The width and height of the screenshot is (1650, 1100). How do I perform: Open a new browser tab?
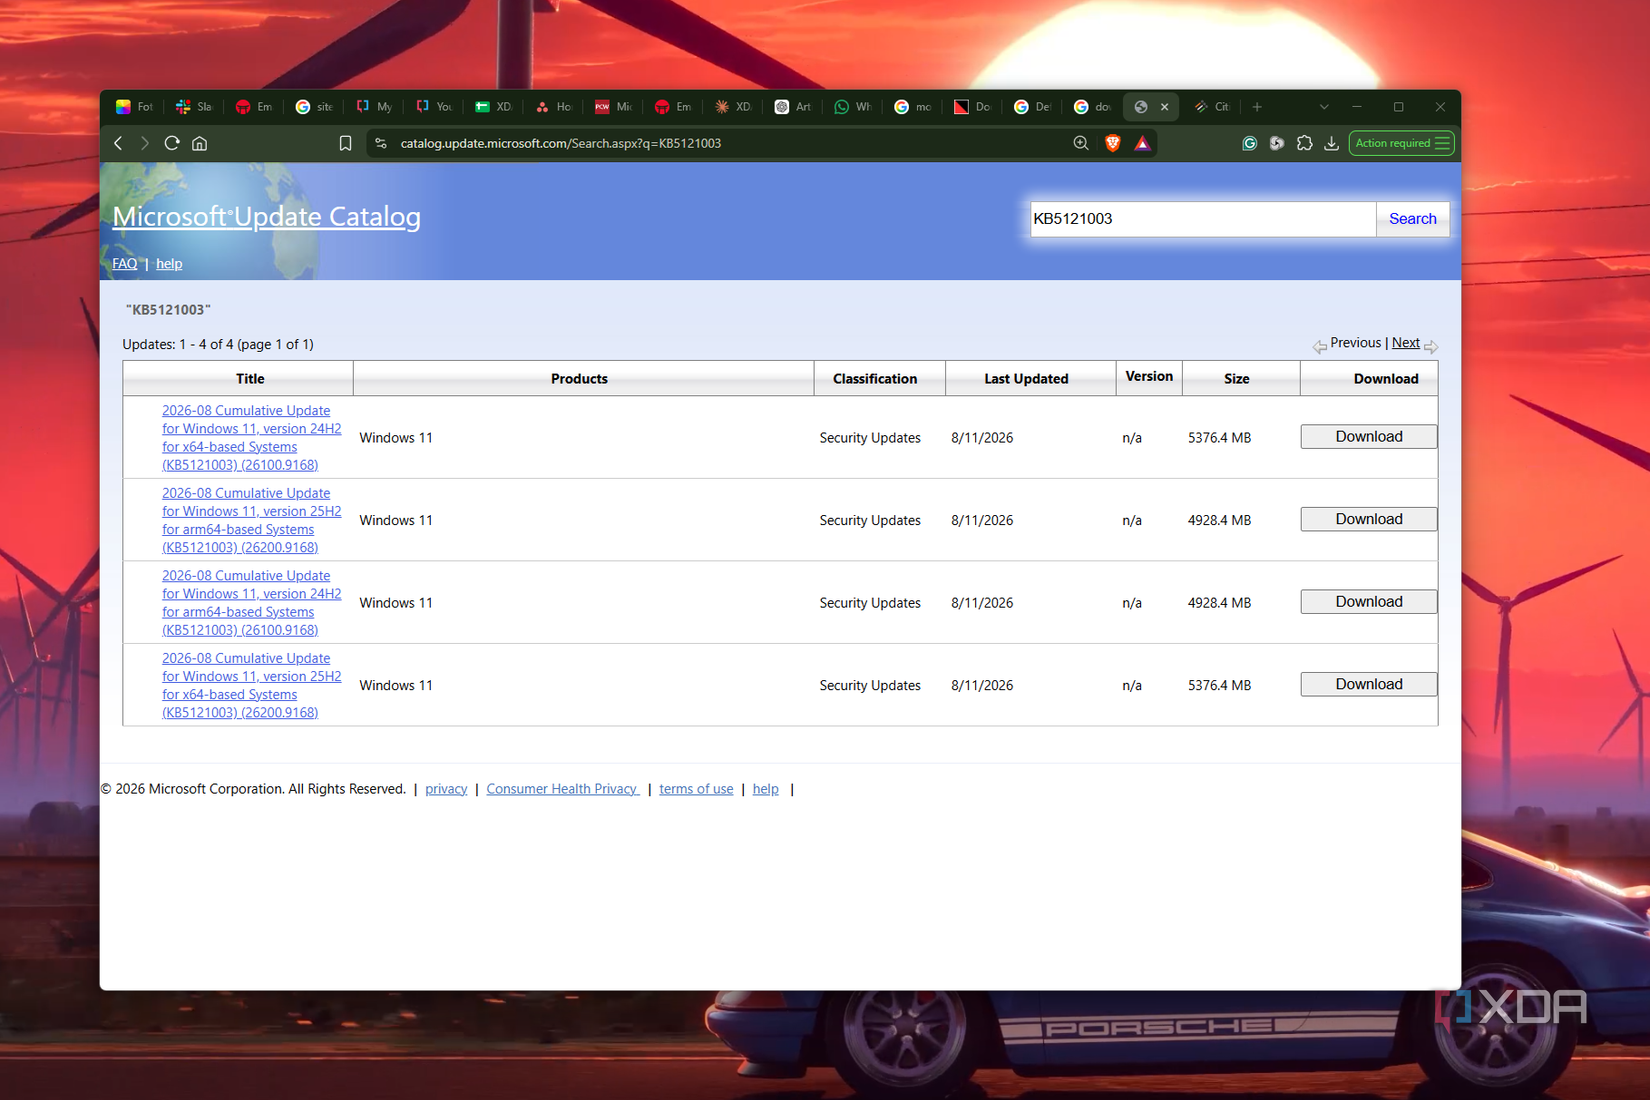pyautogui.click(x=1257, y=107)
